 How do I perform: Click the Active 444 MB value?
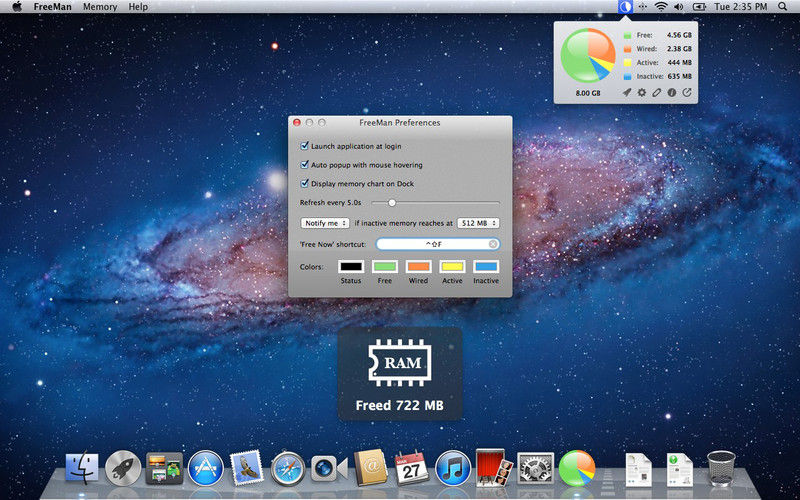[679, 63]
